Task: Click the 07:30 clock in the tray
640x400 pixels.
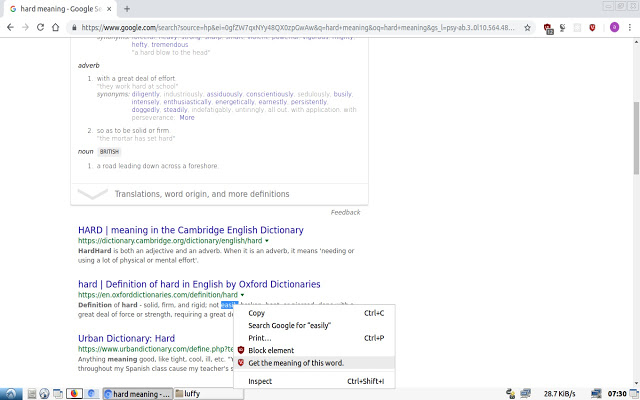Action: coord(617,394)
